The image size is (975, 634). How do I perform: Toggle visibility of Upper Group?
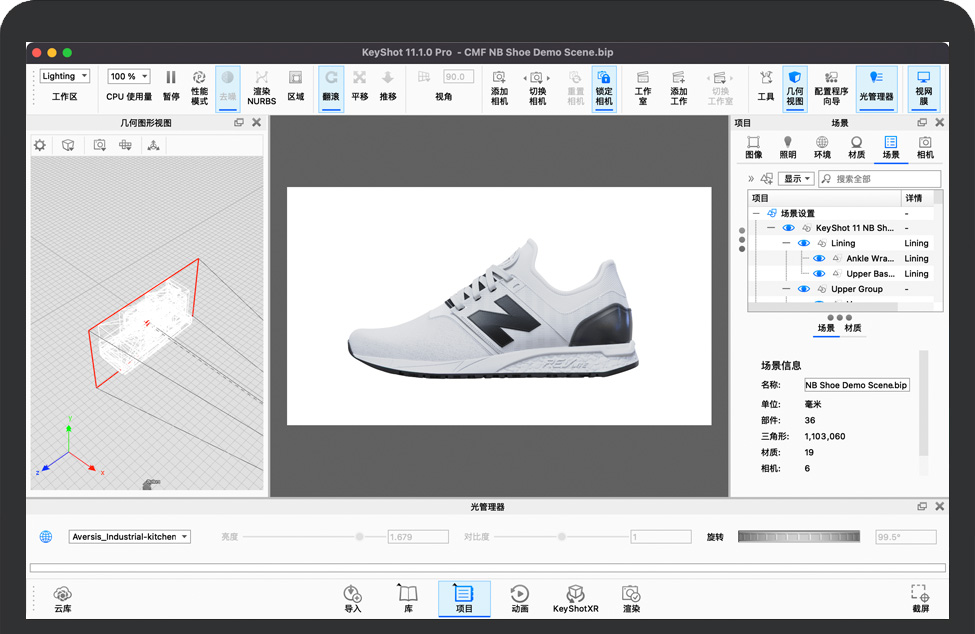tap(803, 289)
